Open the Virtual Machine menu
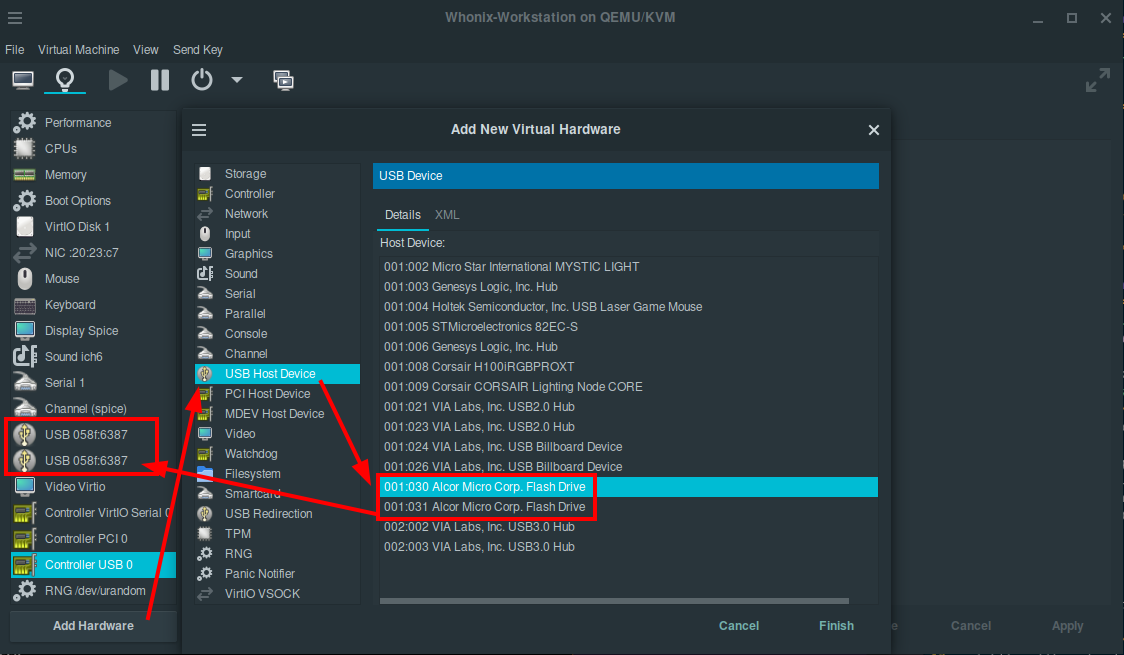The height and width of the screenshot is (655, 1124). (x=79, y=49)
